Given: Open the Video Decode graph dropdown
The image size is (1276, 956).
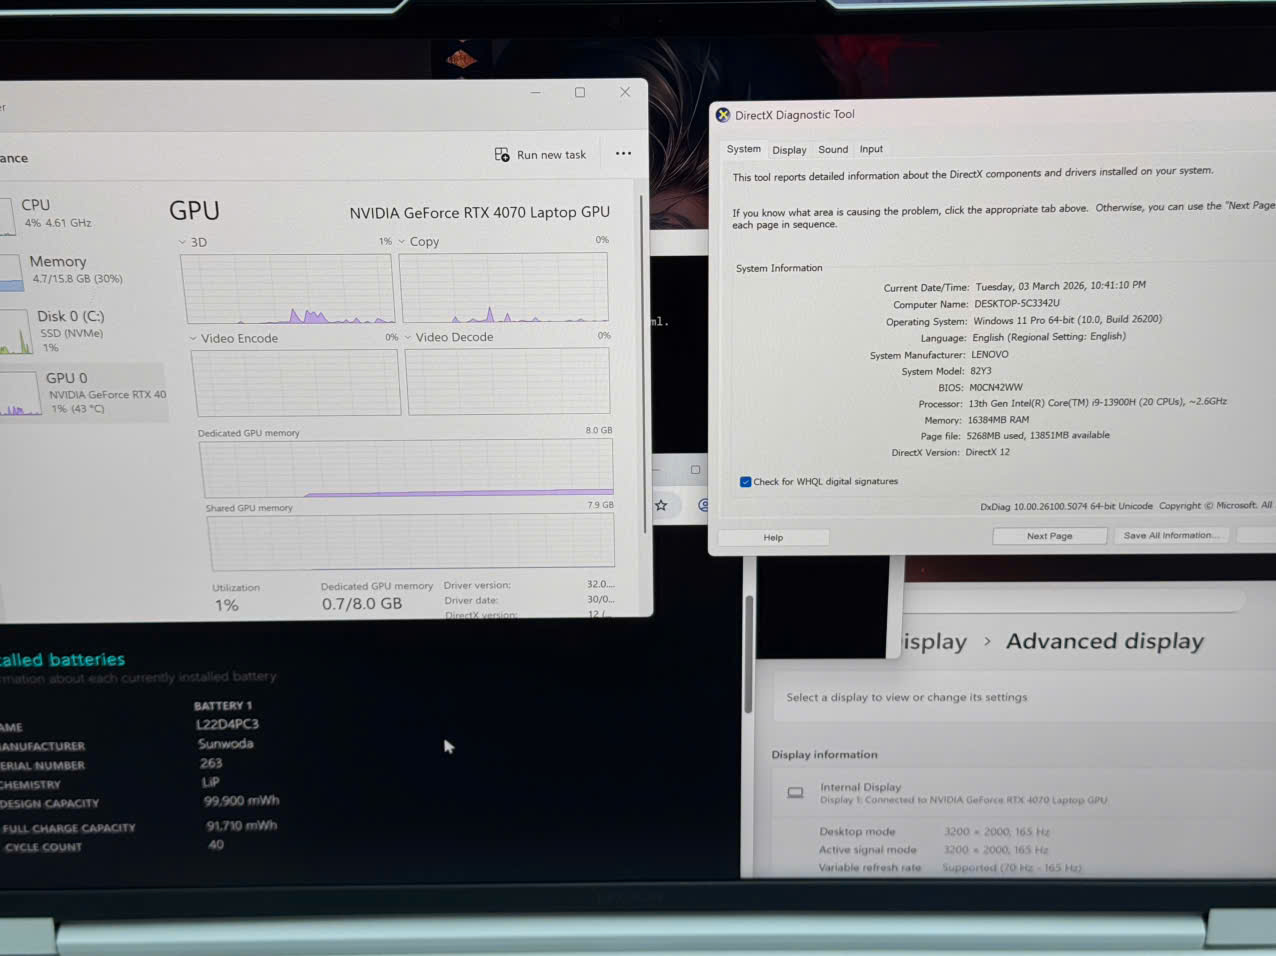Looking at the screenshot, I should click(x=408, y=337).
